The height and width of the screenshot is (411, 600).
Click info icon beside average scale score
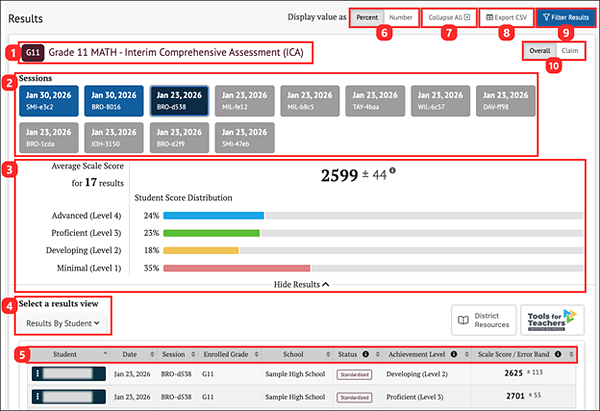392,171
